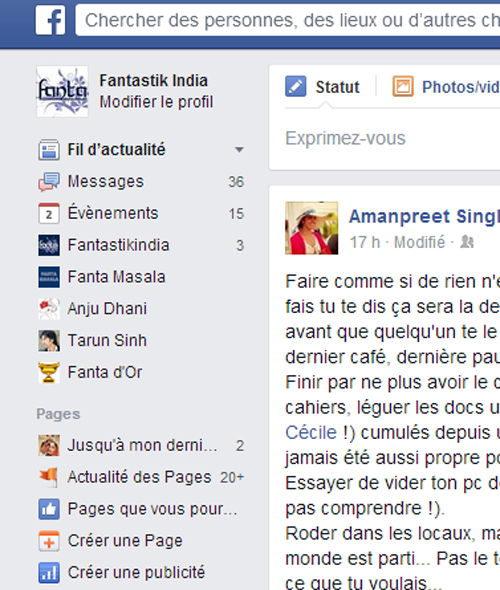
Task: Focus the Chercher des personnes search box
Action: (x=288, y=20)
